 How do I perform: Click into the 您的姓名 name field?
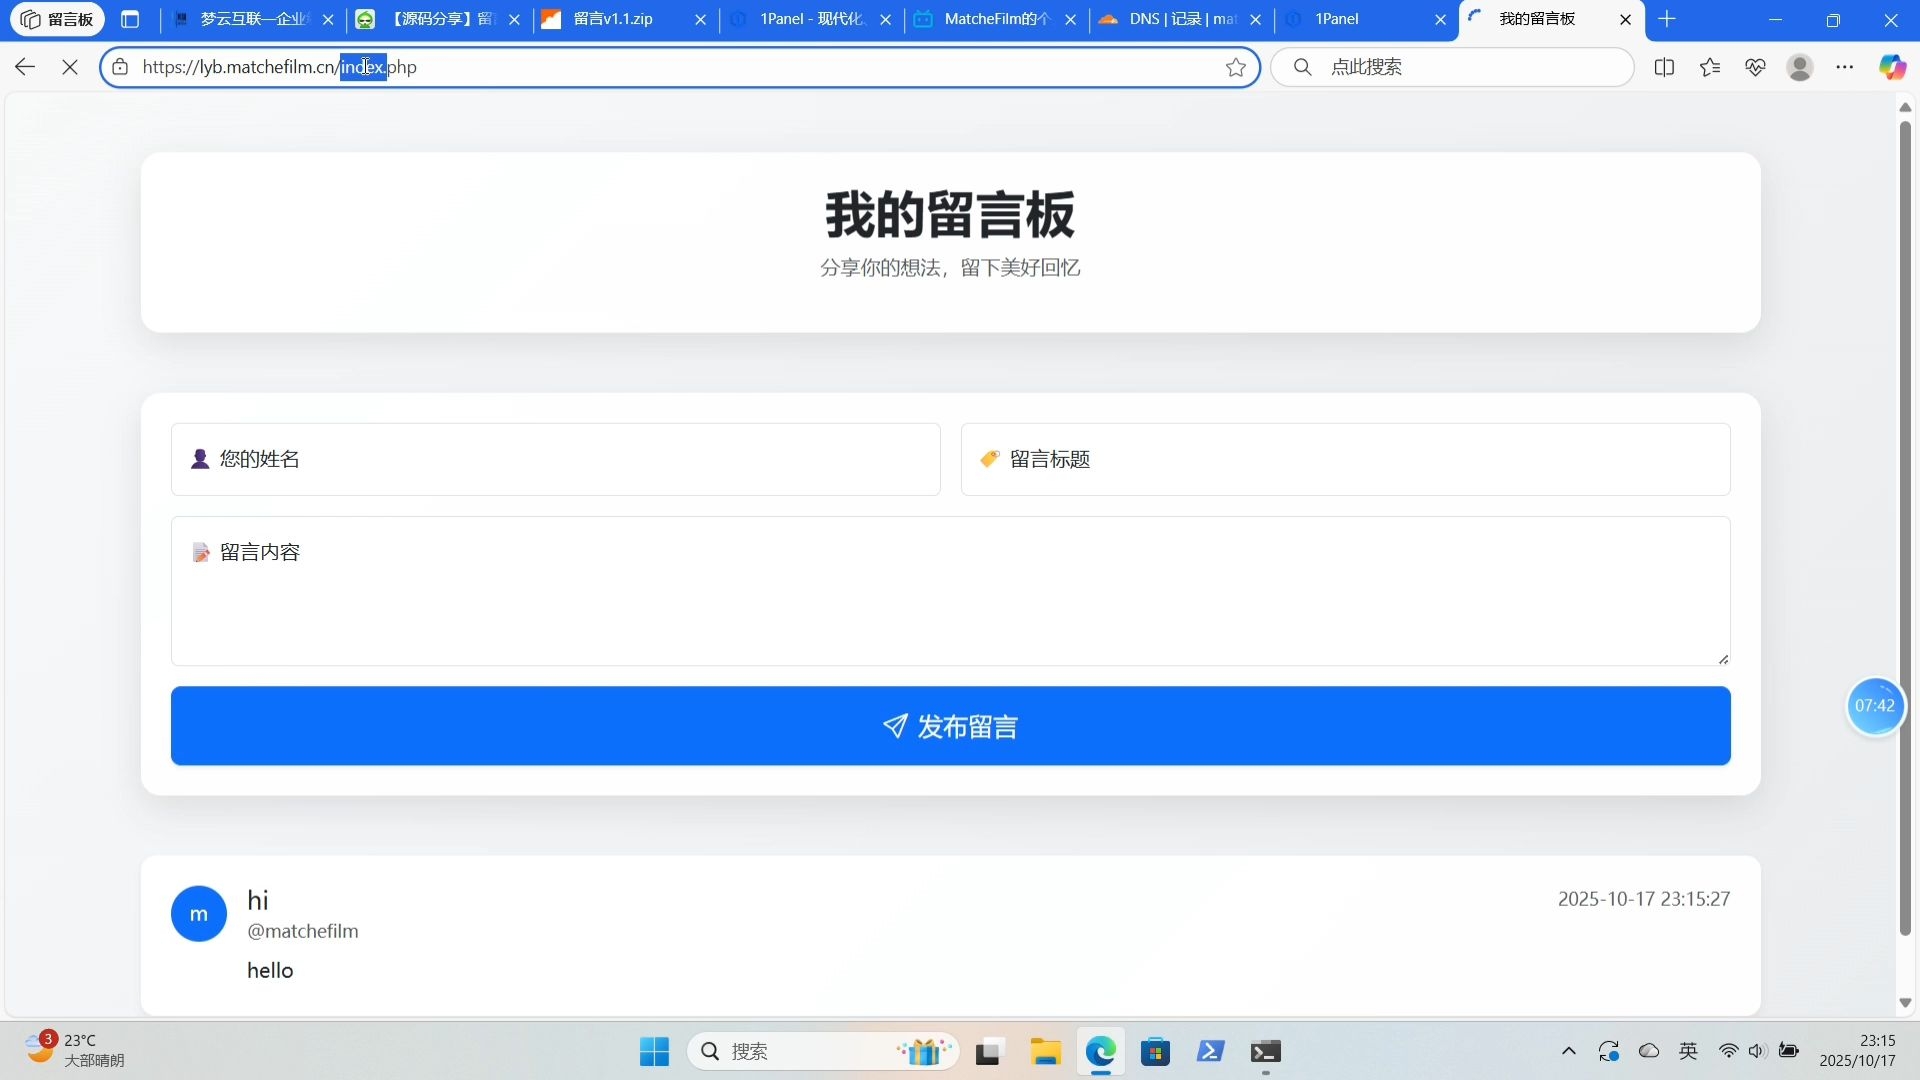tap(556, 459)
